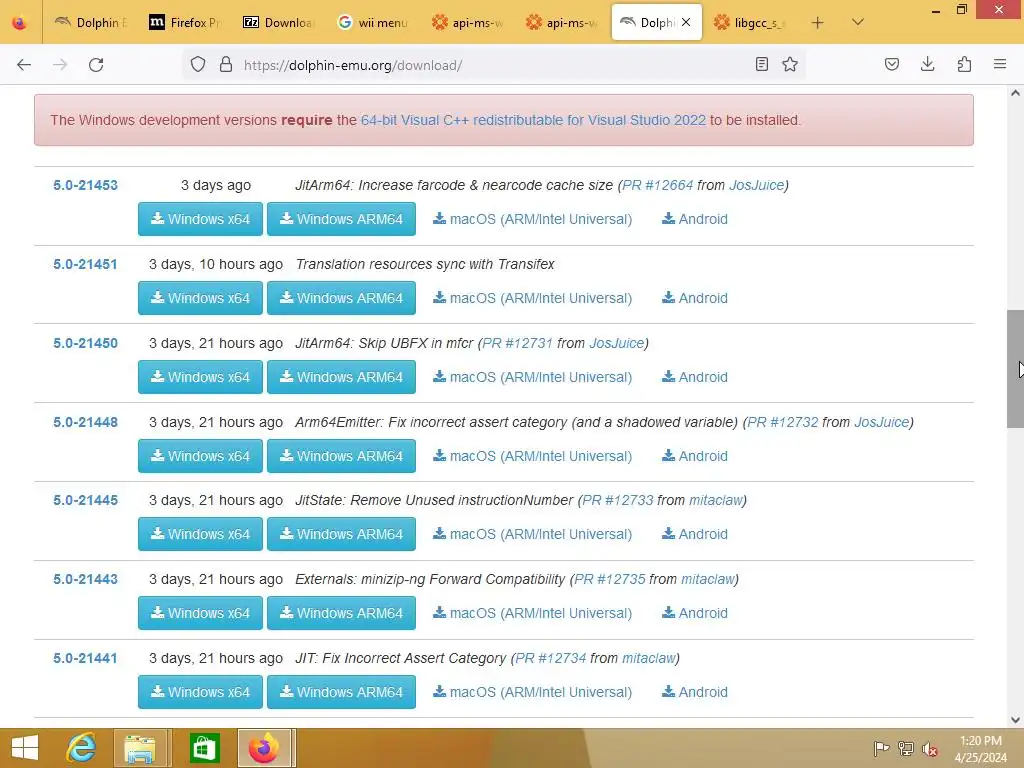Show site security padlock info
Image resolution: width=1024 pixels, height=768 pixels.
(226, 65)
